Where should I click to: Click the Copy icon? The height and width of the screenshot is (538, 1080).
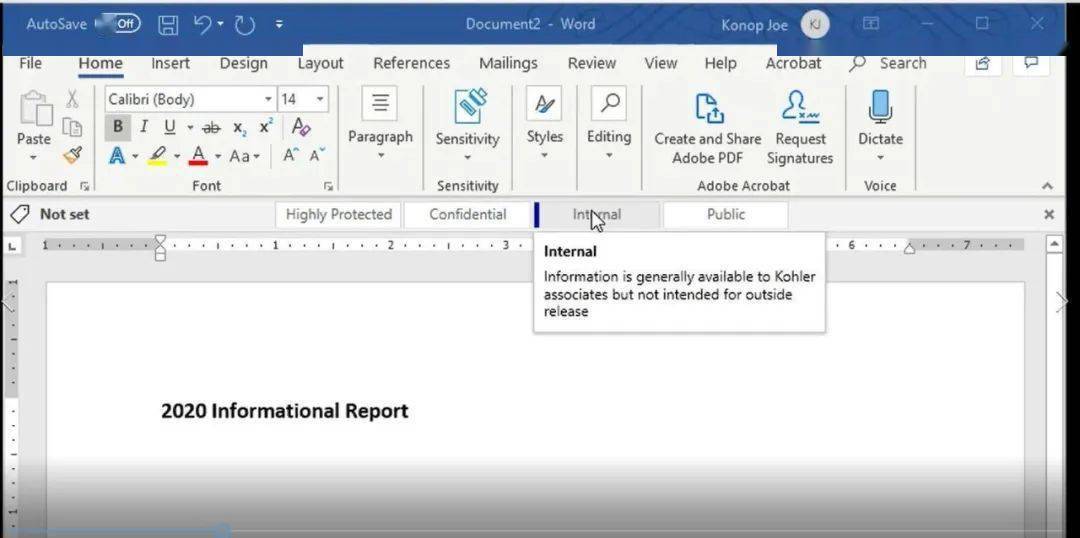[x=72, y=127]
